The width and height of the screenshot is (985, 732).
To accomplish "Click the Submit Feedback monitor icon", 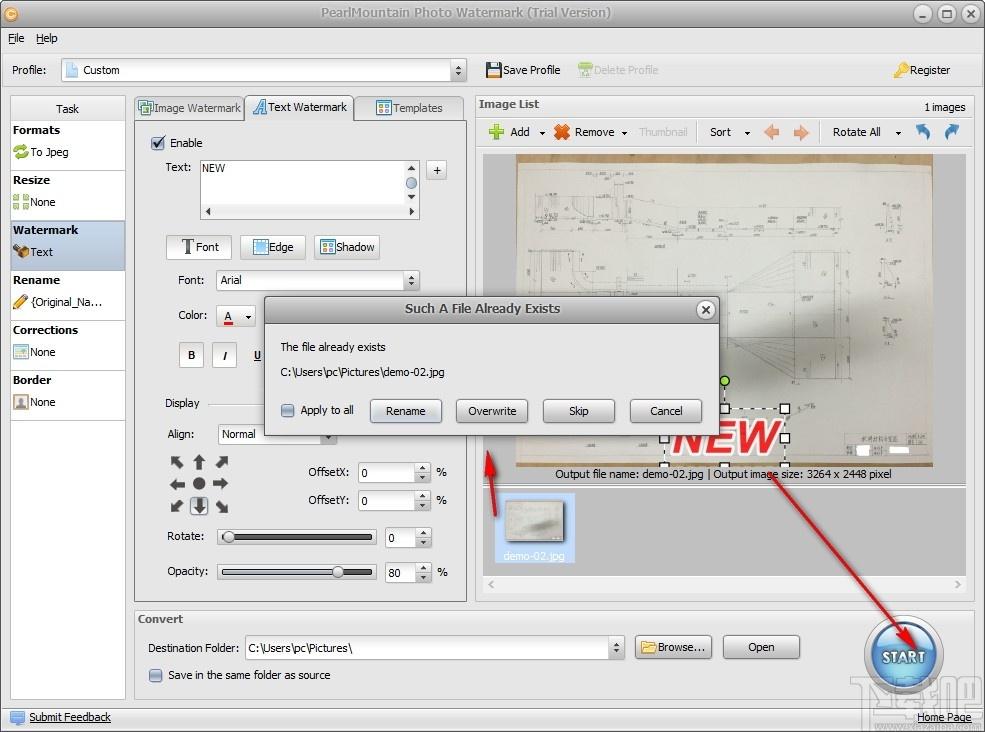I will pyautogui.click(x=18, y=718).
